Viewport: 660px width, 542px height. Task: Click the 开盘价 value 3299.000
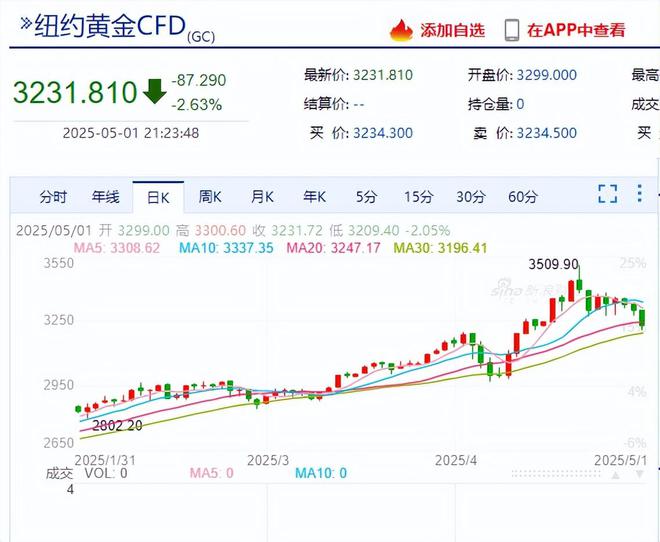tap(547, 75)
